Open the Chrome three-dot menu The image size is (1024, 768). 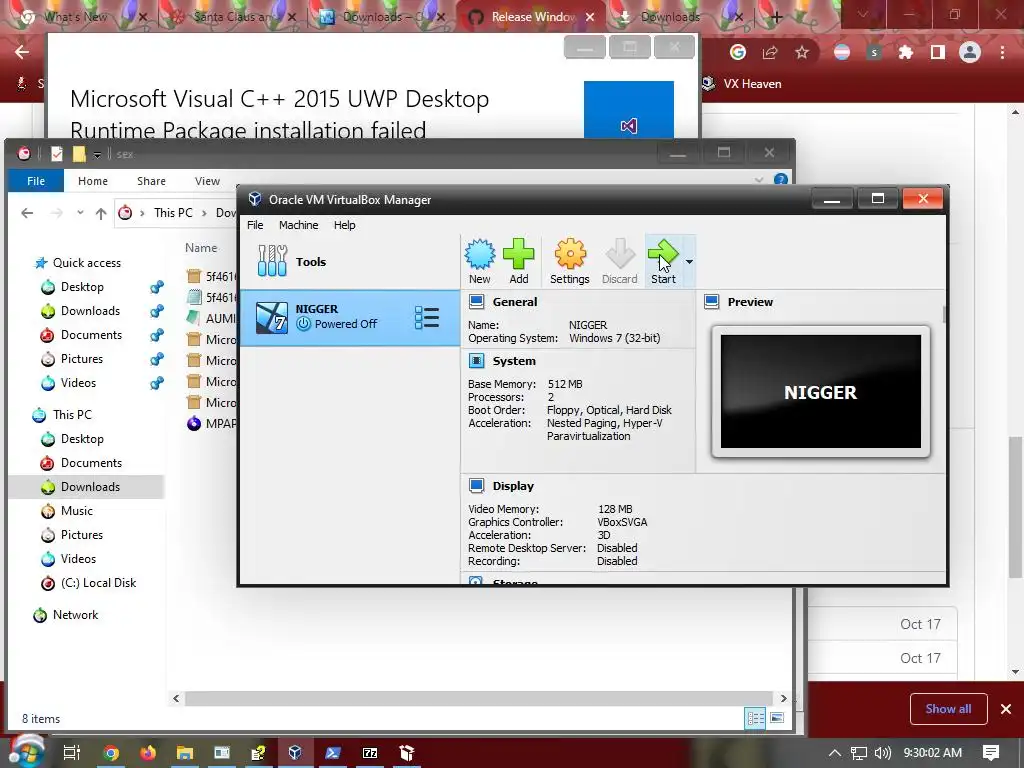click(x=1002, y=52)
